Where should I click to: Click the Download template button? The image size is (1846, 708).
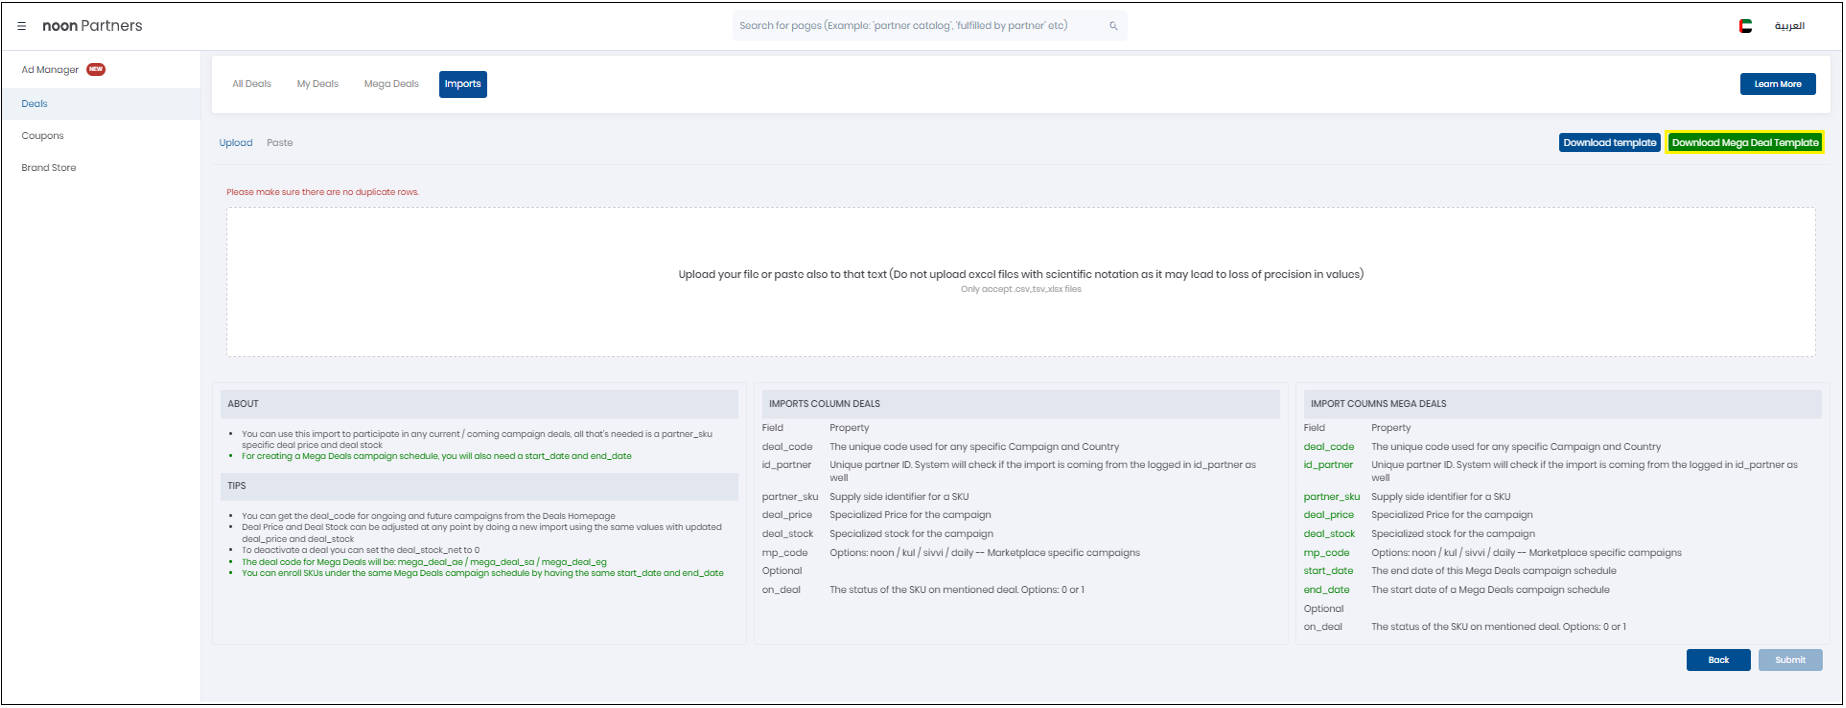[1610, 143]
